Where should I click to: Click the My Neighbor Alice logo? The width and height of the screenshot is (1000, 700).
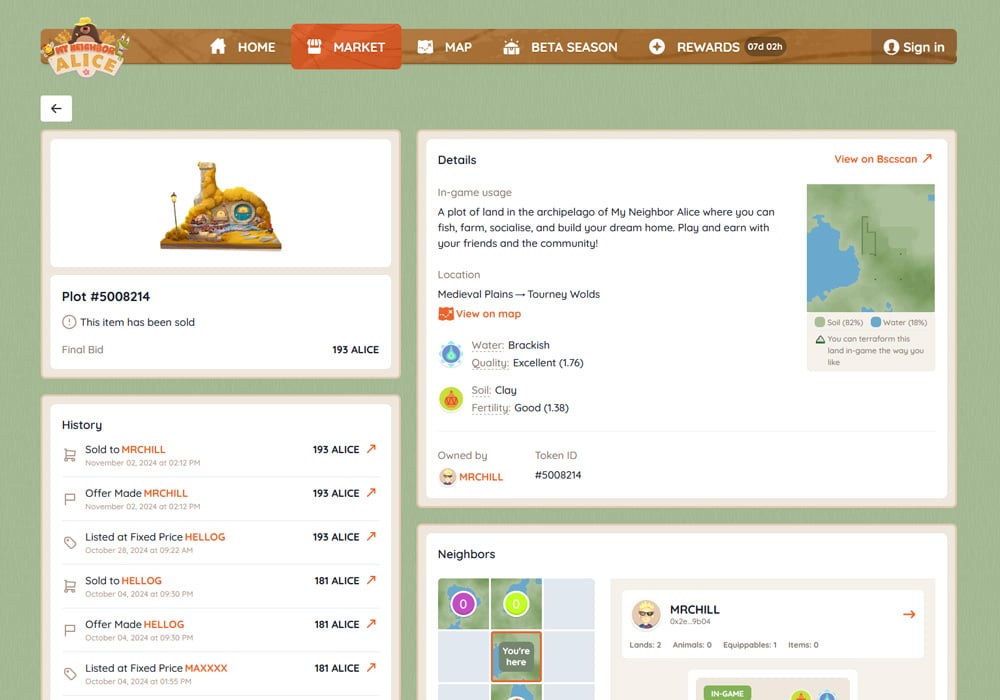click(x=85, y=48)
